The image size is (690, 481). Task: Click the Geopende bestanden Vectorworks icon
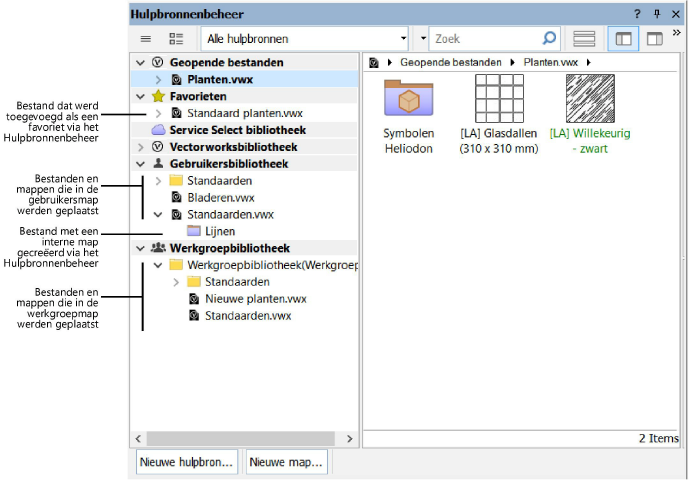point(158,62)
